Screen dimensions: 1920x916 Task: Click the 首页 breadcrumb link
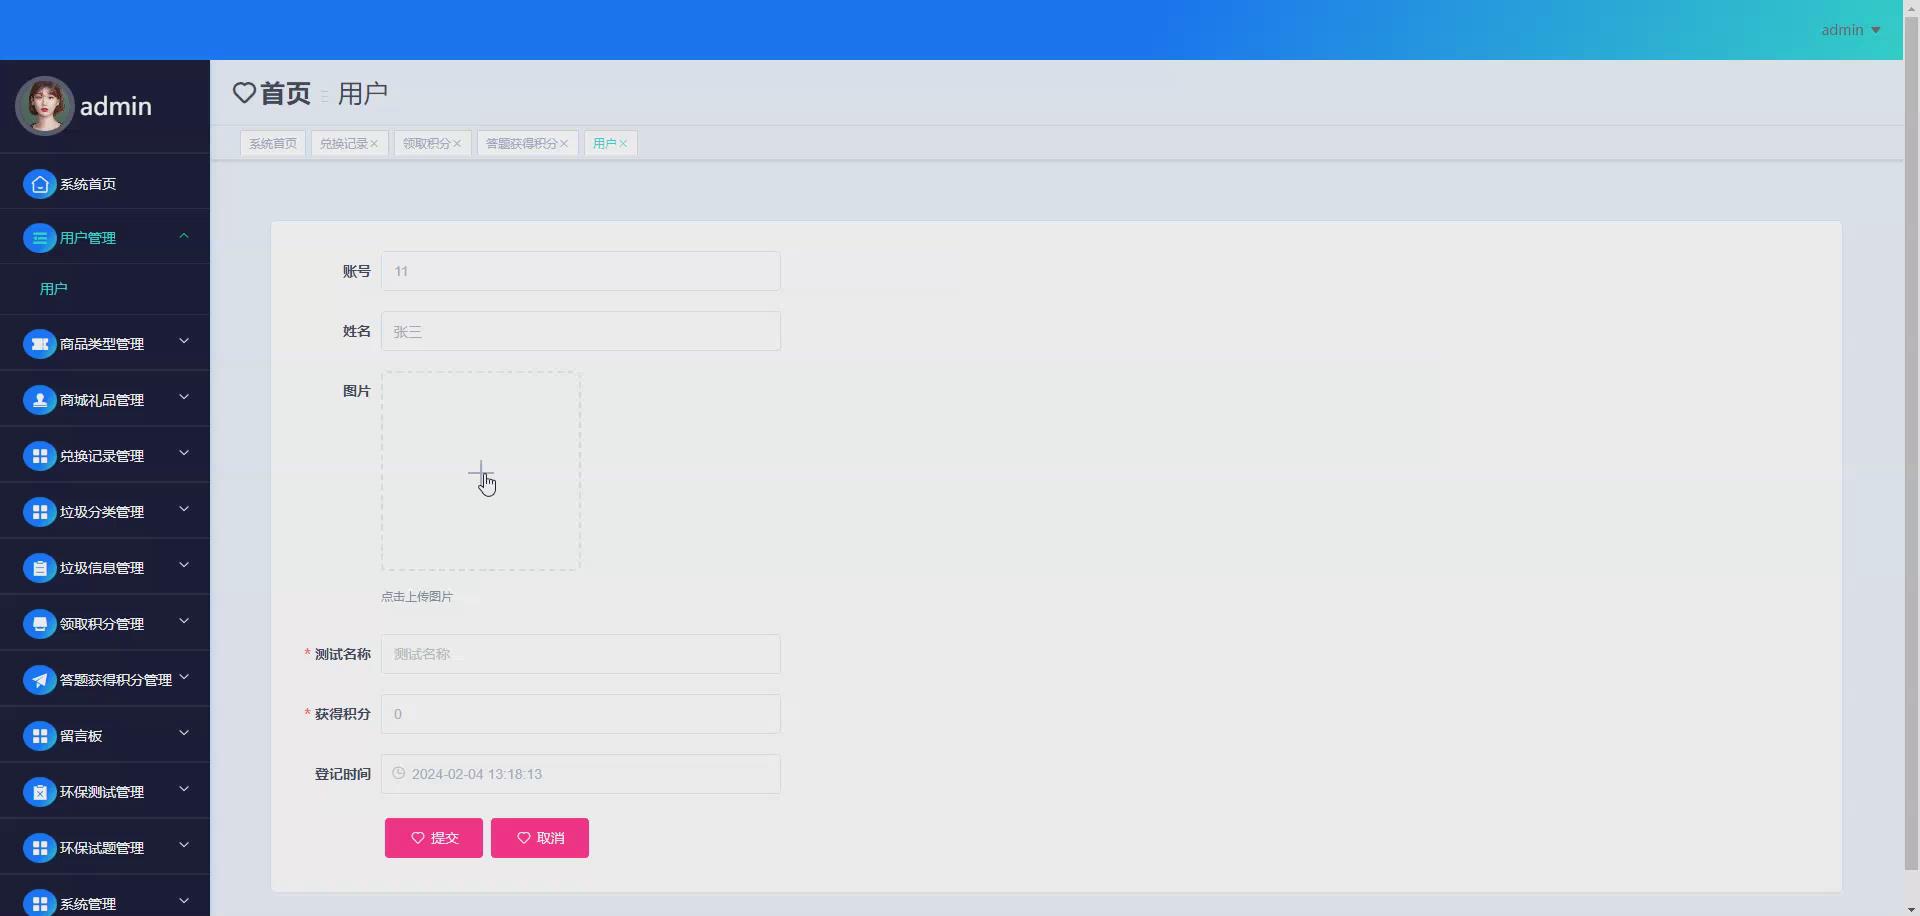(285, 93)
